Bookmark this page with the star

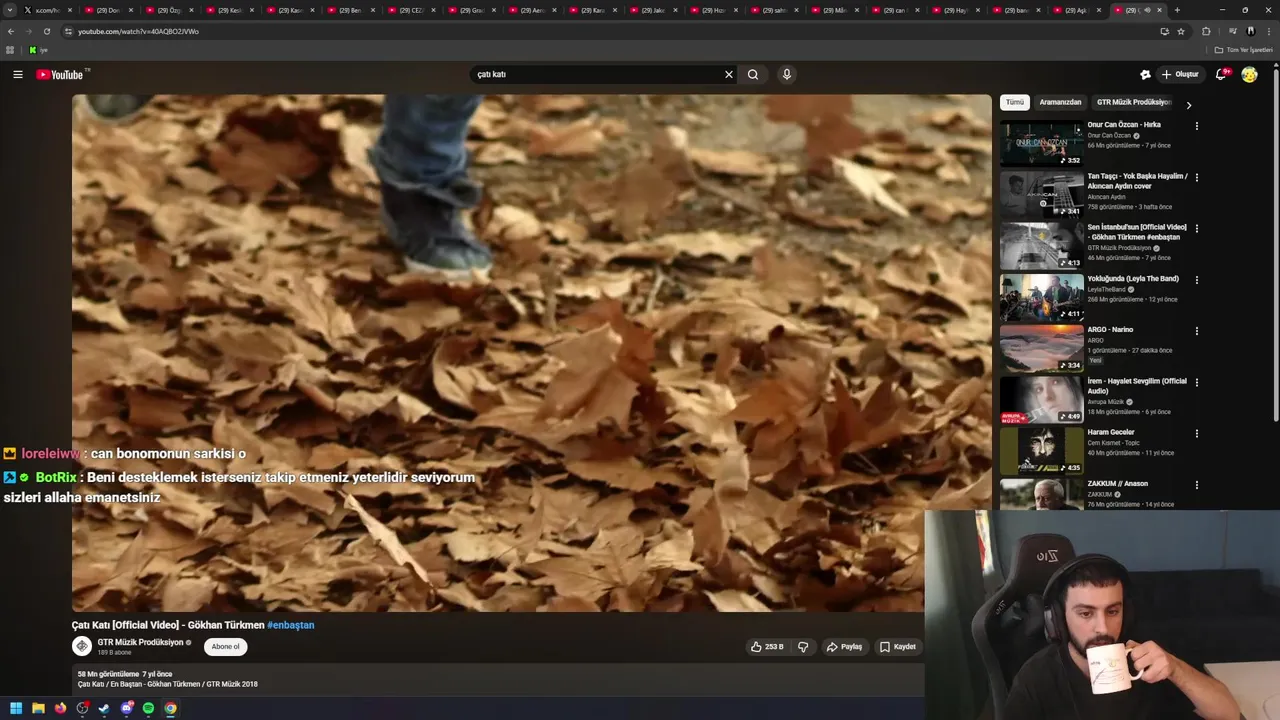(x=1181, y=31)
